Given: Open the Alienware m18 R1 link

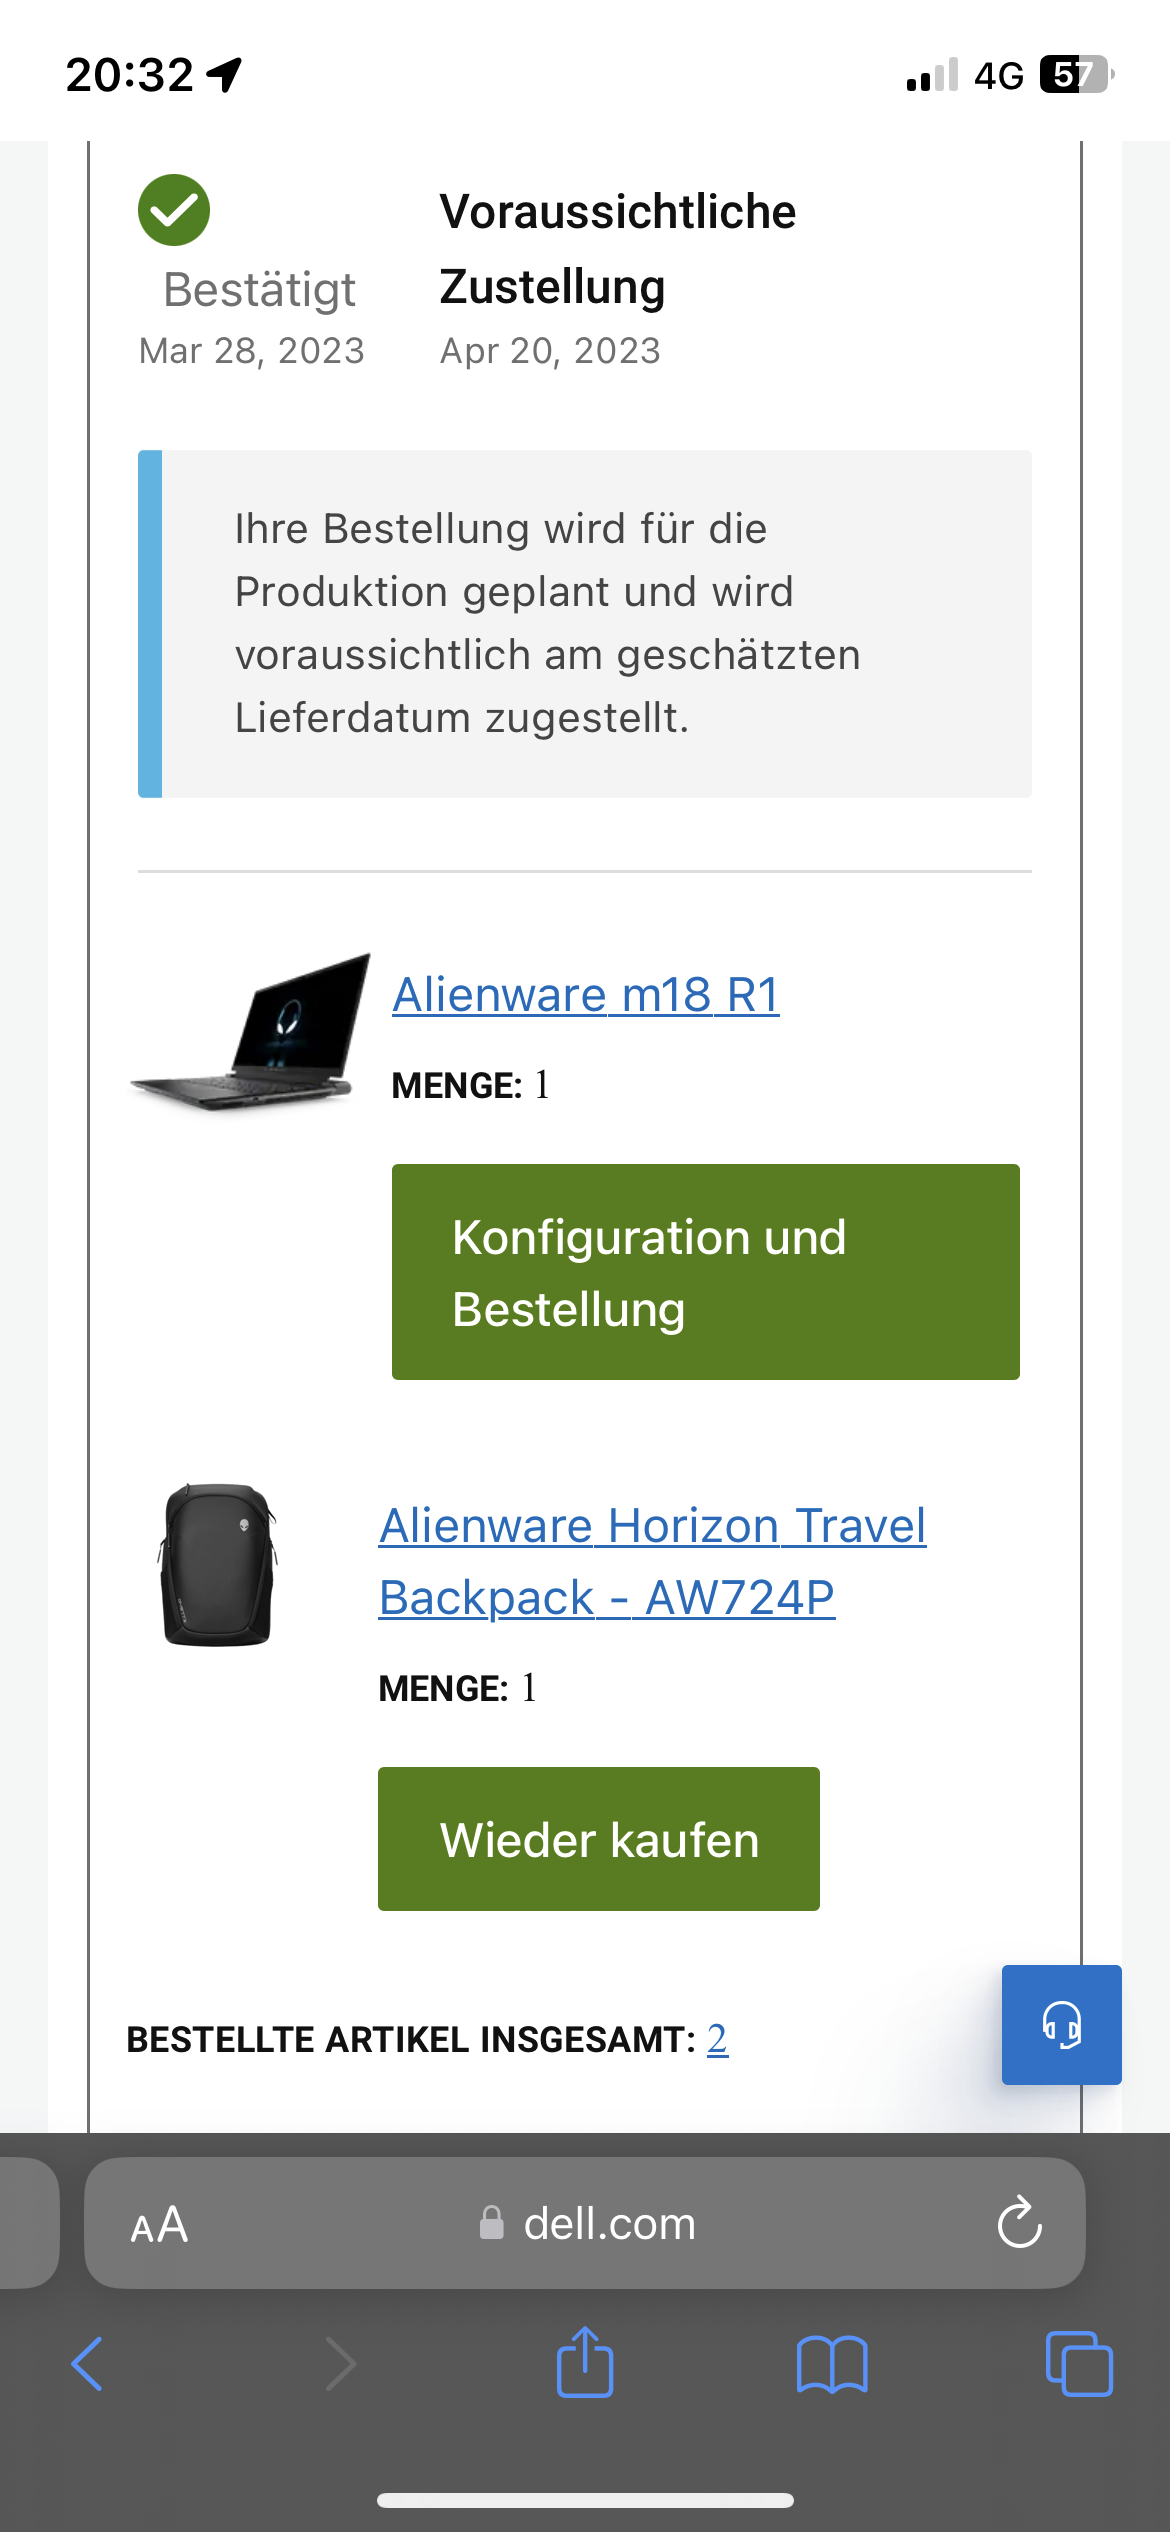Looking at the screenshot, I should (586, 995).
